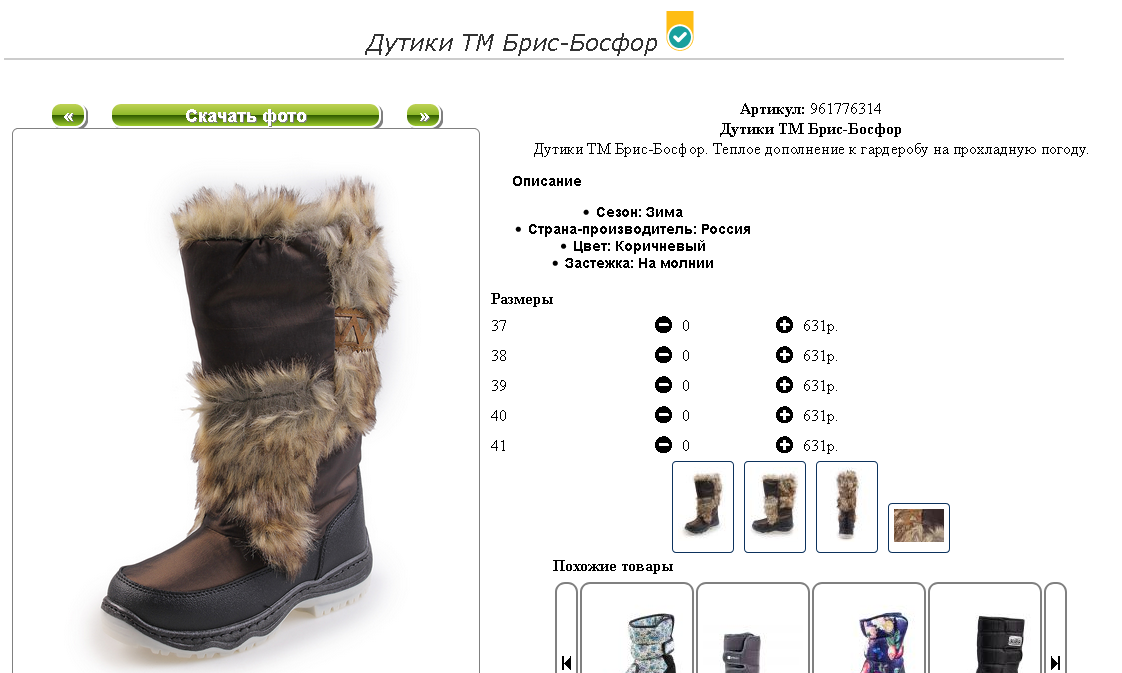
Task: Select third thumbnail showing back view
Action: click(847, 507)
